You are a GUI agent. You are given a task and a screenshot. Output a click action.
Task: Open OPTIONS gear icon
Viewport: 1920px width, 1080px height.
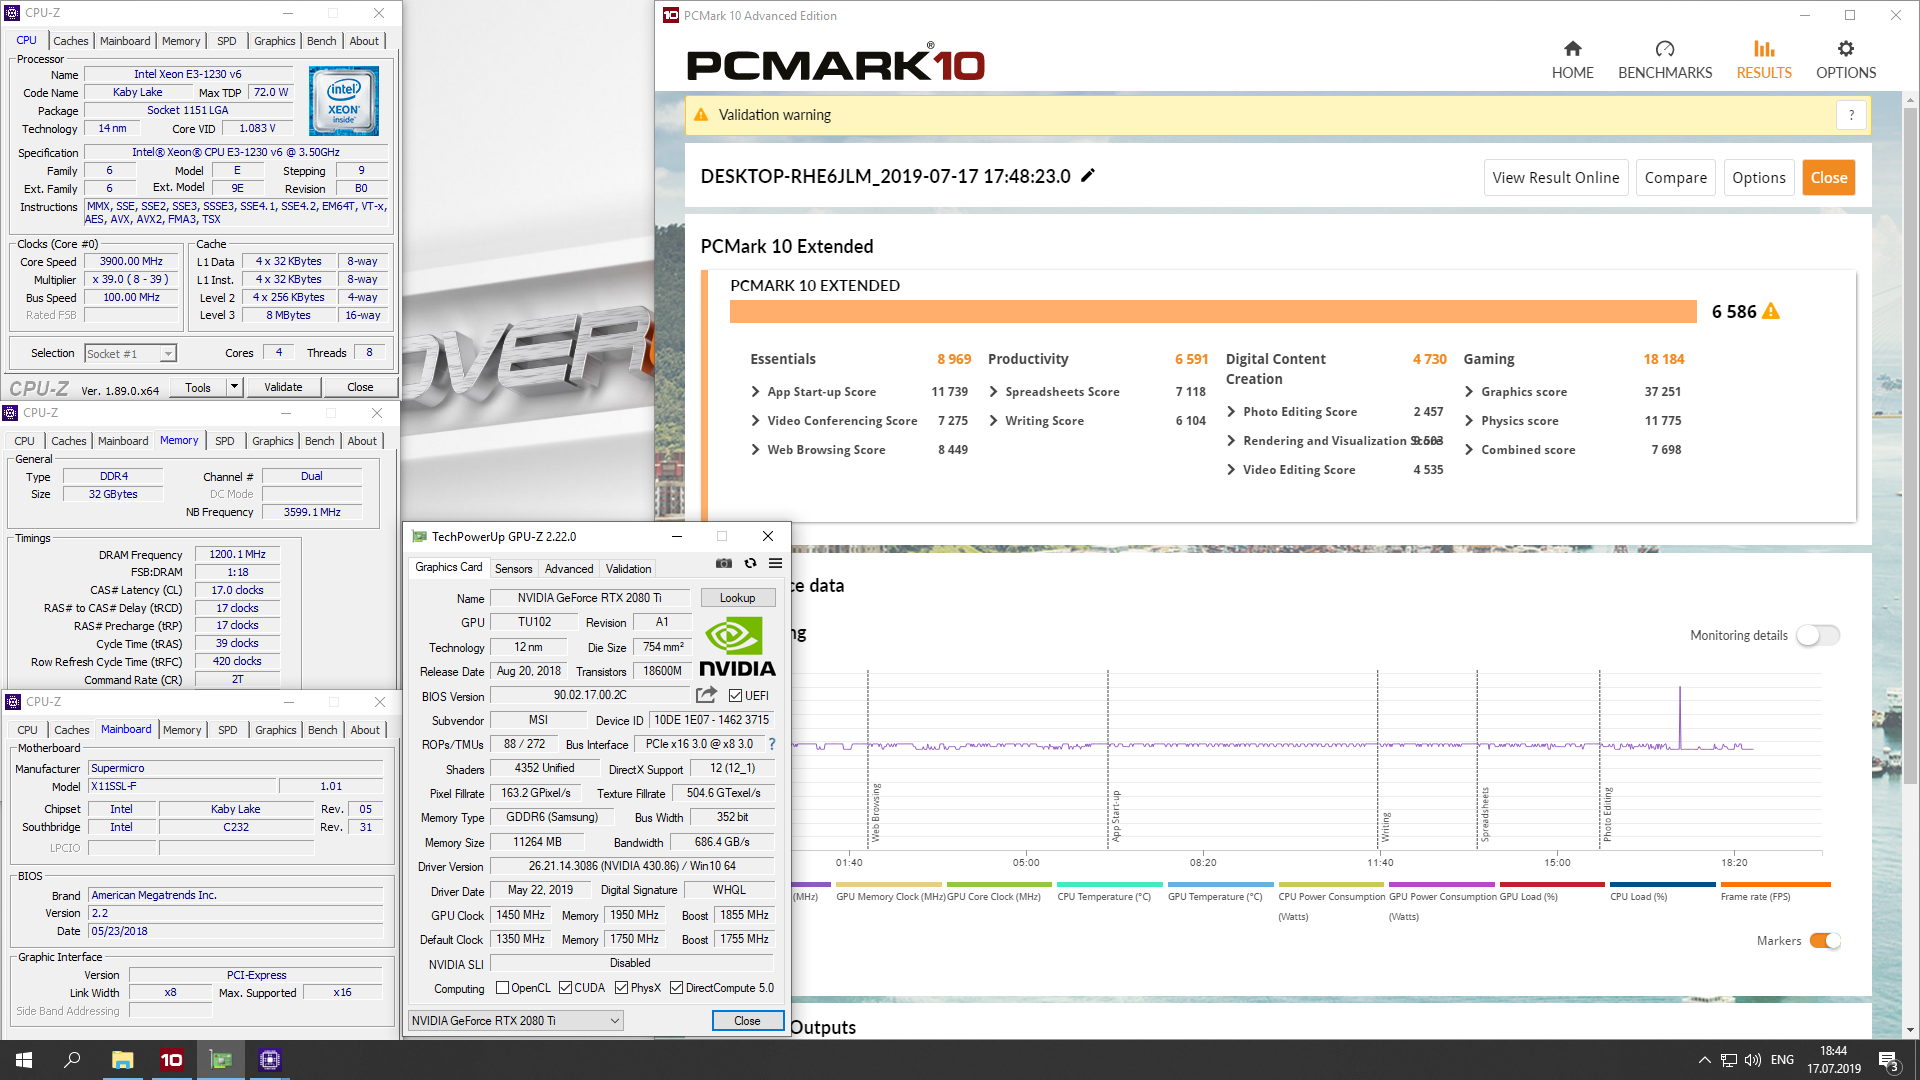(x=1846, y=49)
